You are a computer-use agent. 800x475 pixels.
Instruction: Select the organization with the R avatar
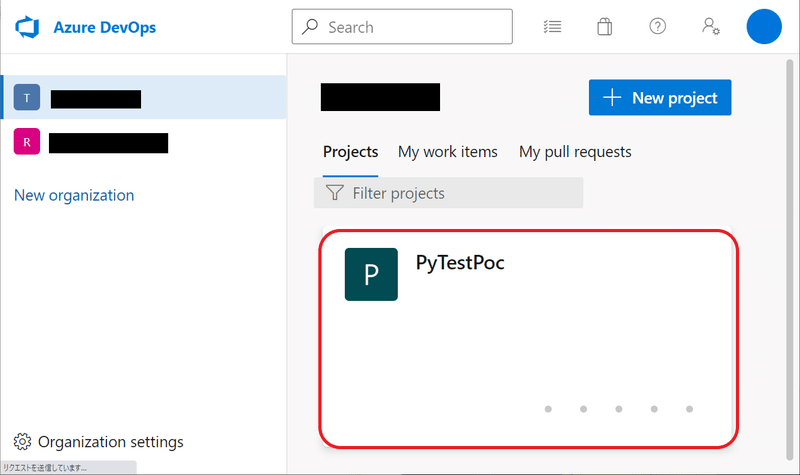[143, 142]
